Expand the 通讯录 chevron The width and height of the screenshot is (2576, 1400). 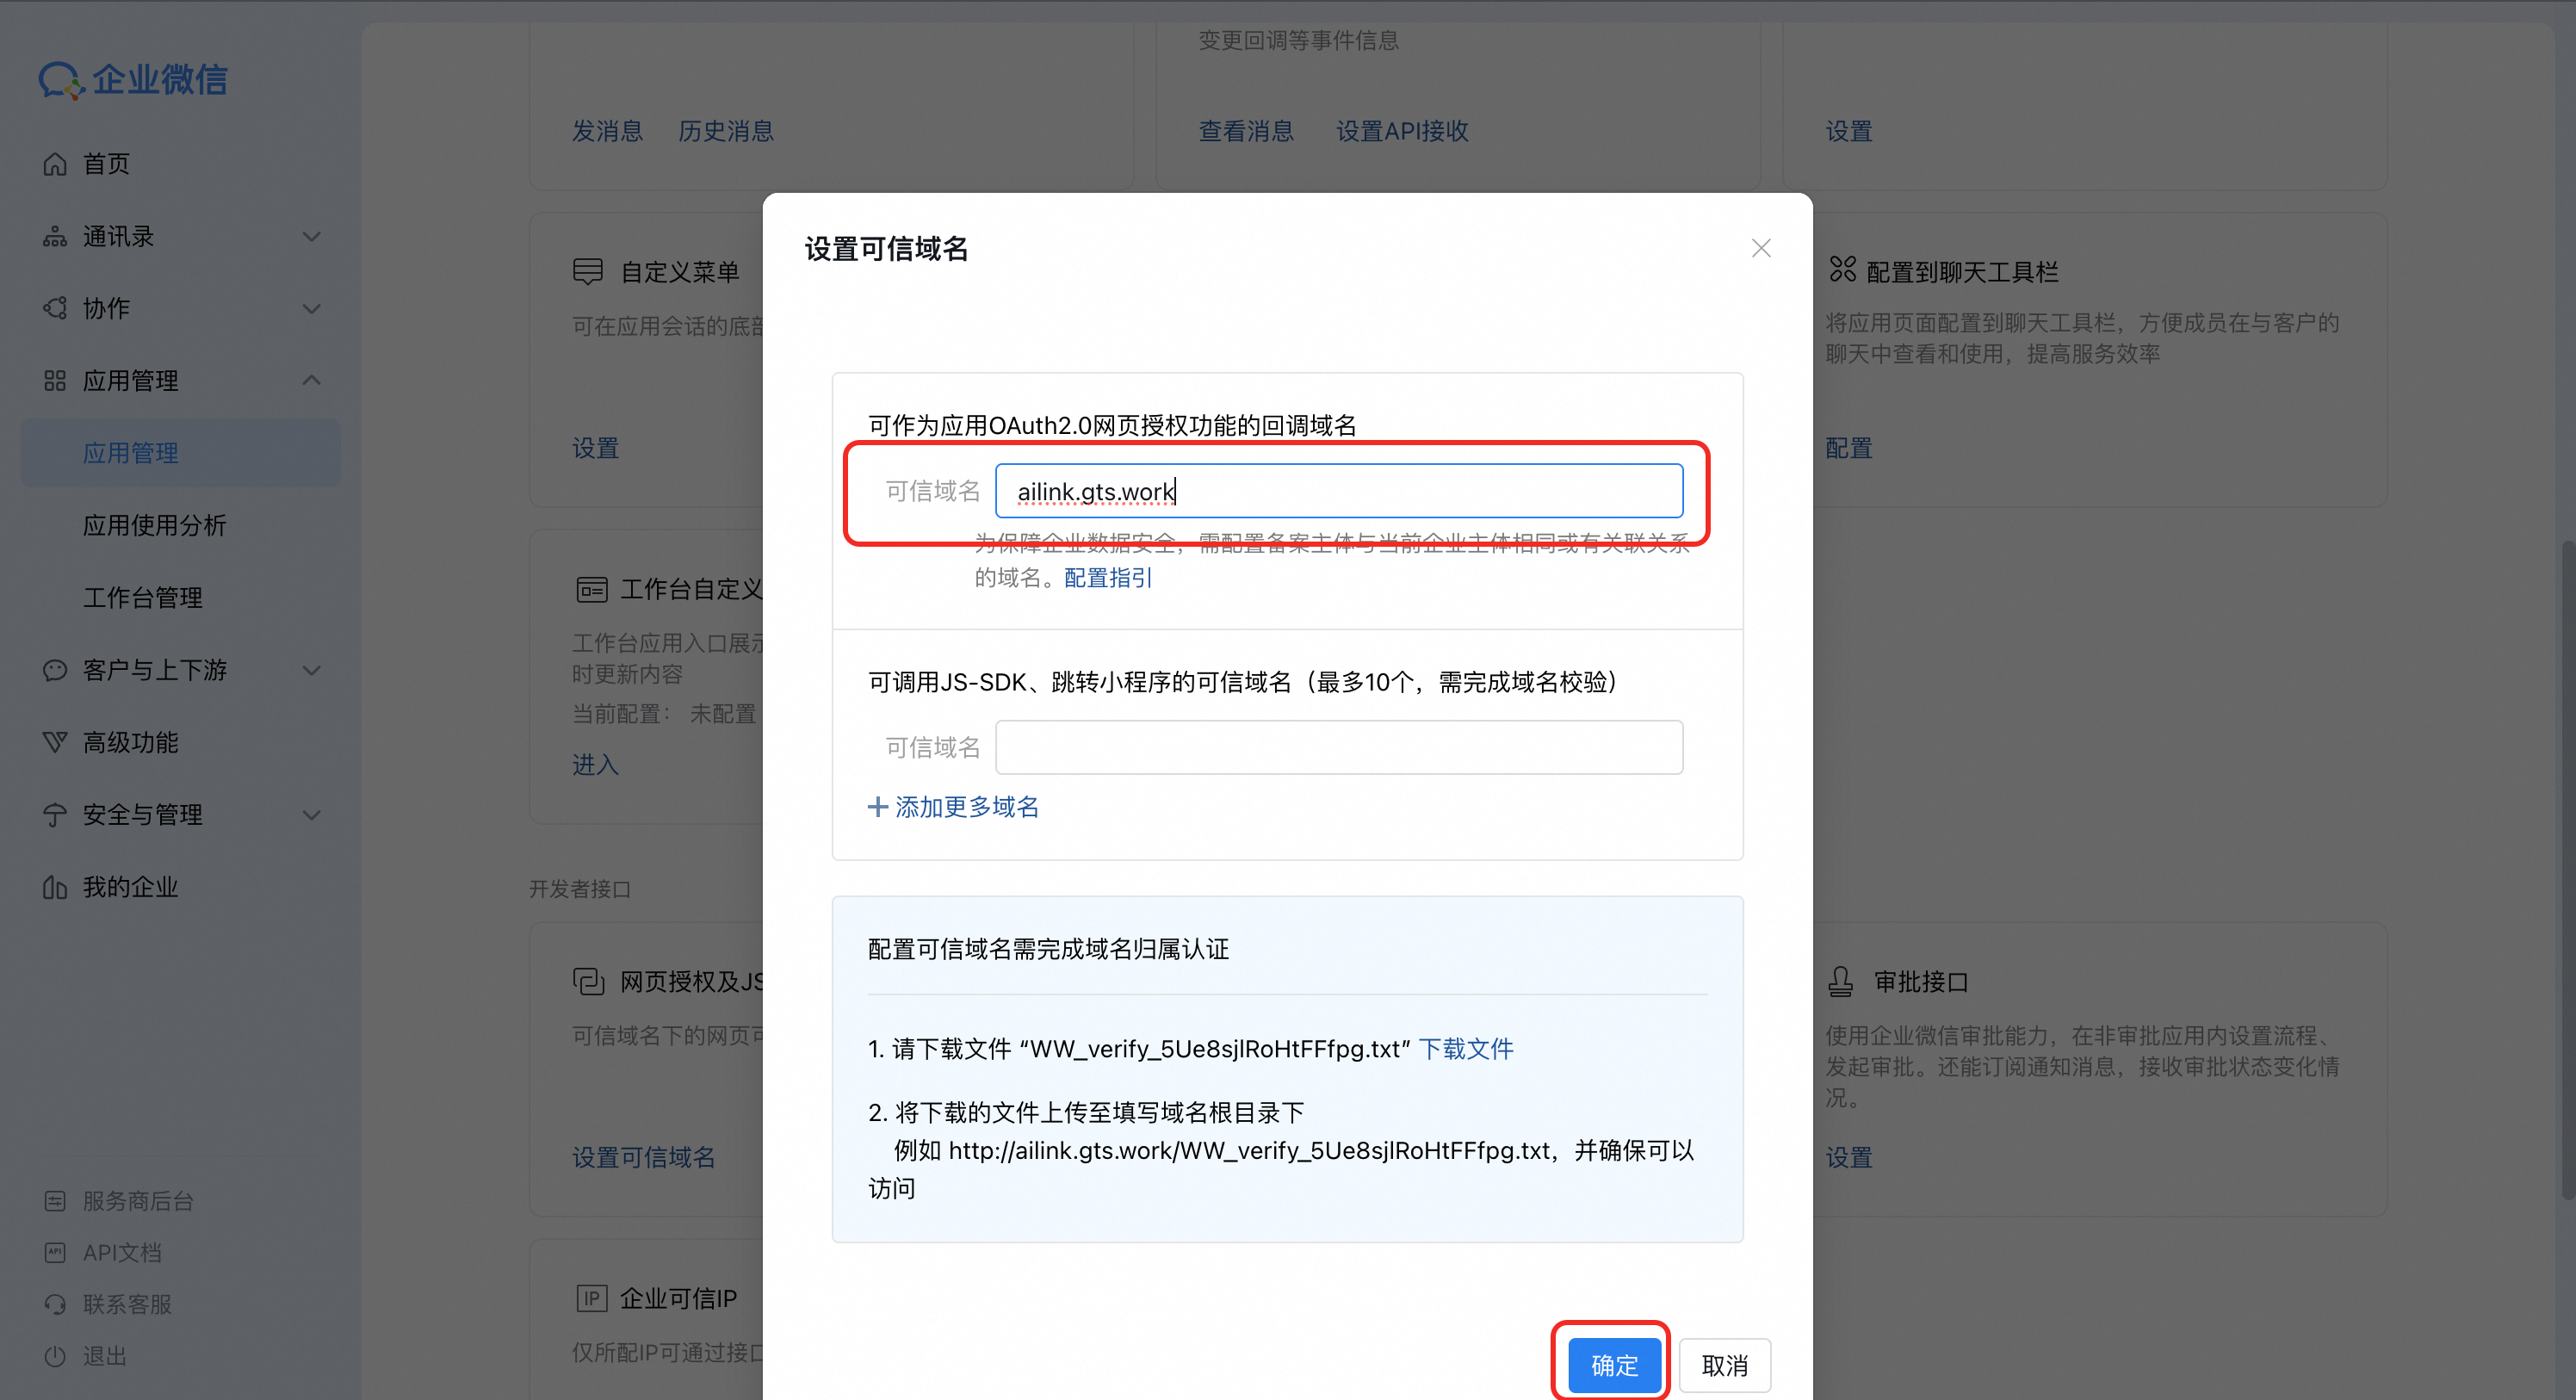[312, 237]
